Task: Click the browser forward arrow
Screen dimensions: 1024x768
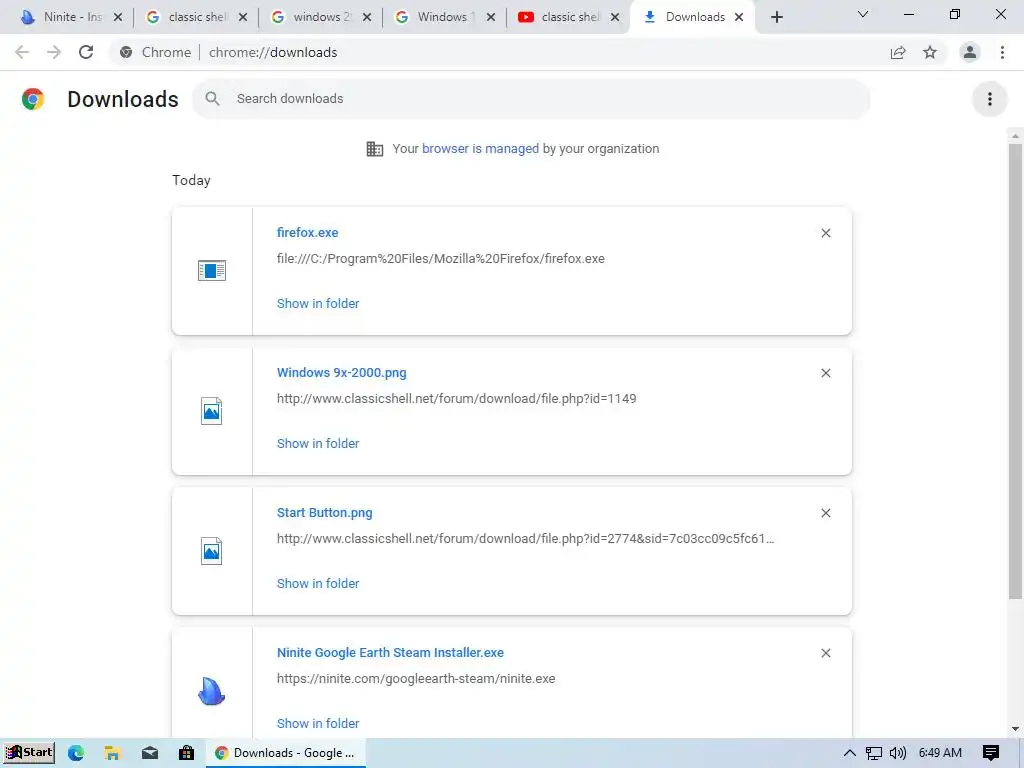Action: tap(54, 52)
